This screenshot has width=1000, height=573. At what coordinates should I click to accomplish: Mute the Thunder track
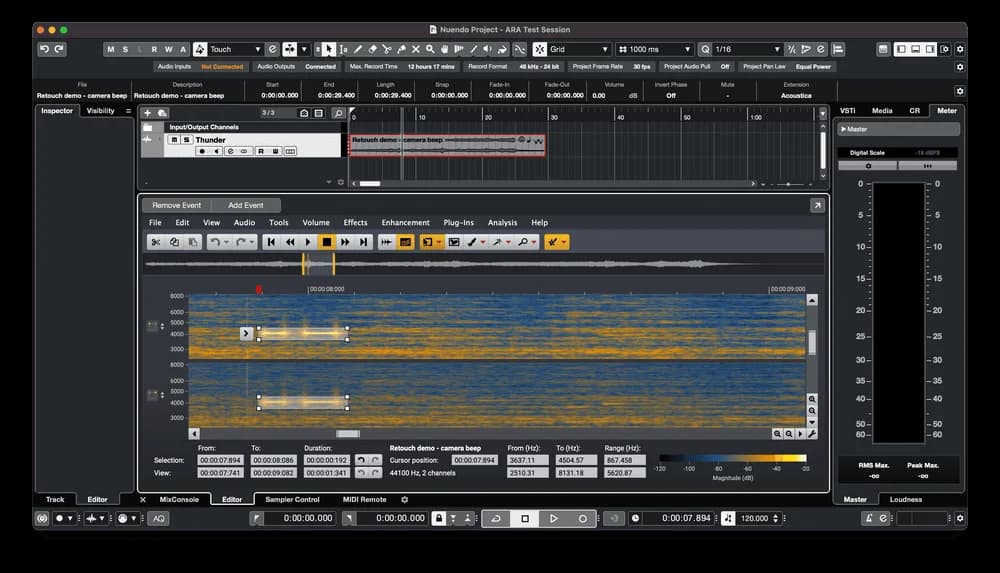pos(173,140)
